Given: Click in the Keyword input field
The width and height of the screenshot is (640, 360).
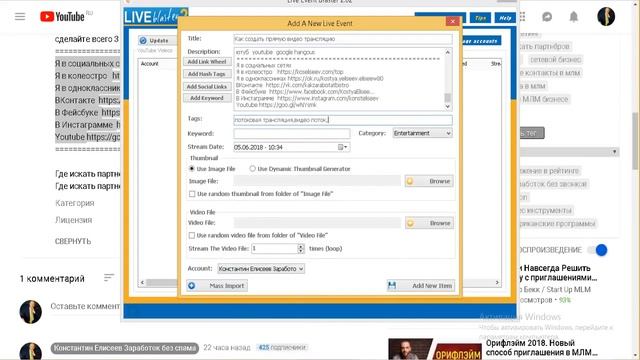Looking at the screenshot, I should 292,133.
